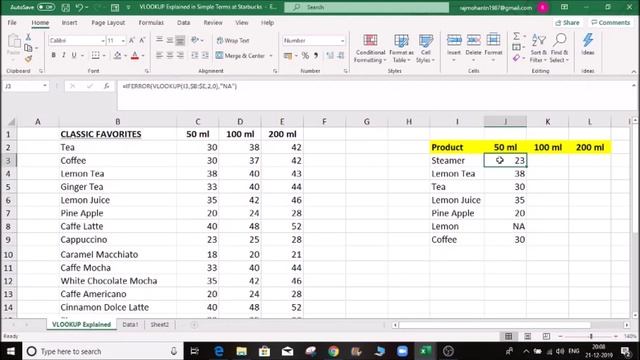The image size is (640, 360).
Task: Expand the formula bar chevron
Action: [x=633, y=86]
